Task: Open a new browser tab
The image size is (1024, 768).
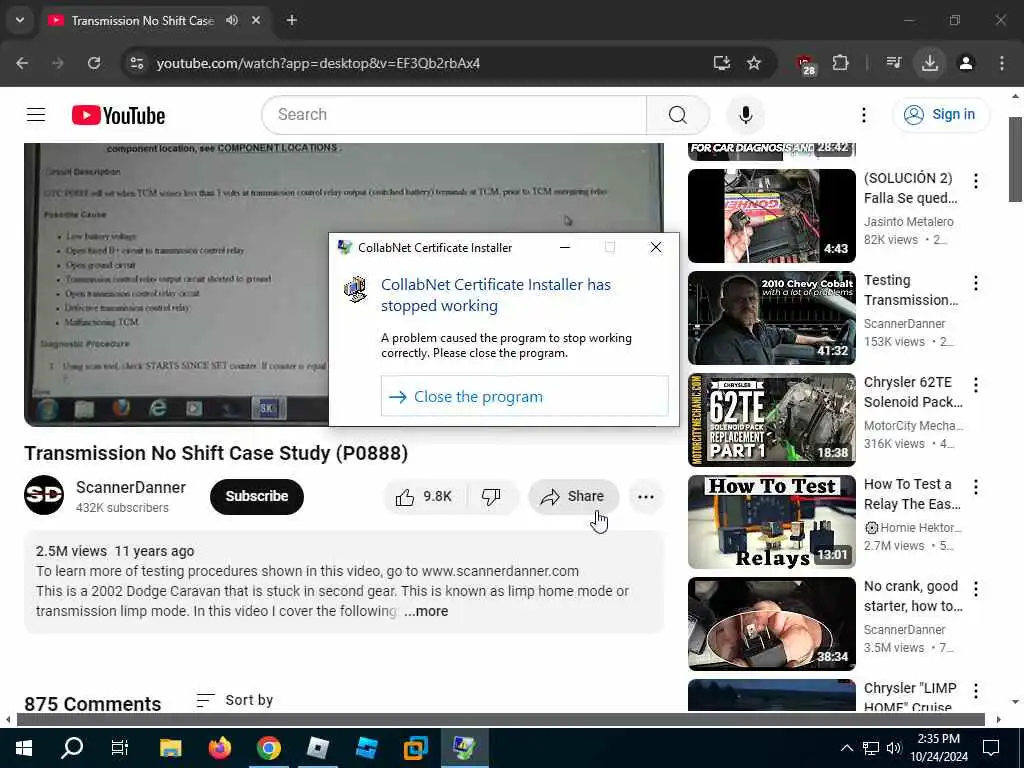Action: [x=292, y=20]
